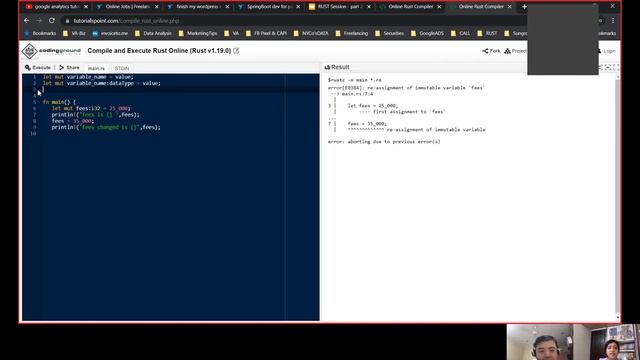
Task: Click the browser reload icon
Action: click(x=52, y=20)
